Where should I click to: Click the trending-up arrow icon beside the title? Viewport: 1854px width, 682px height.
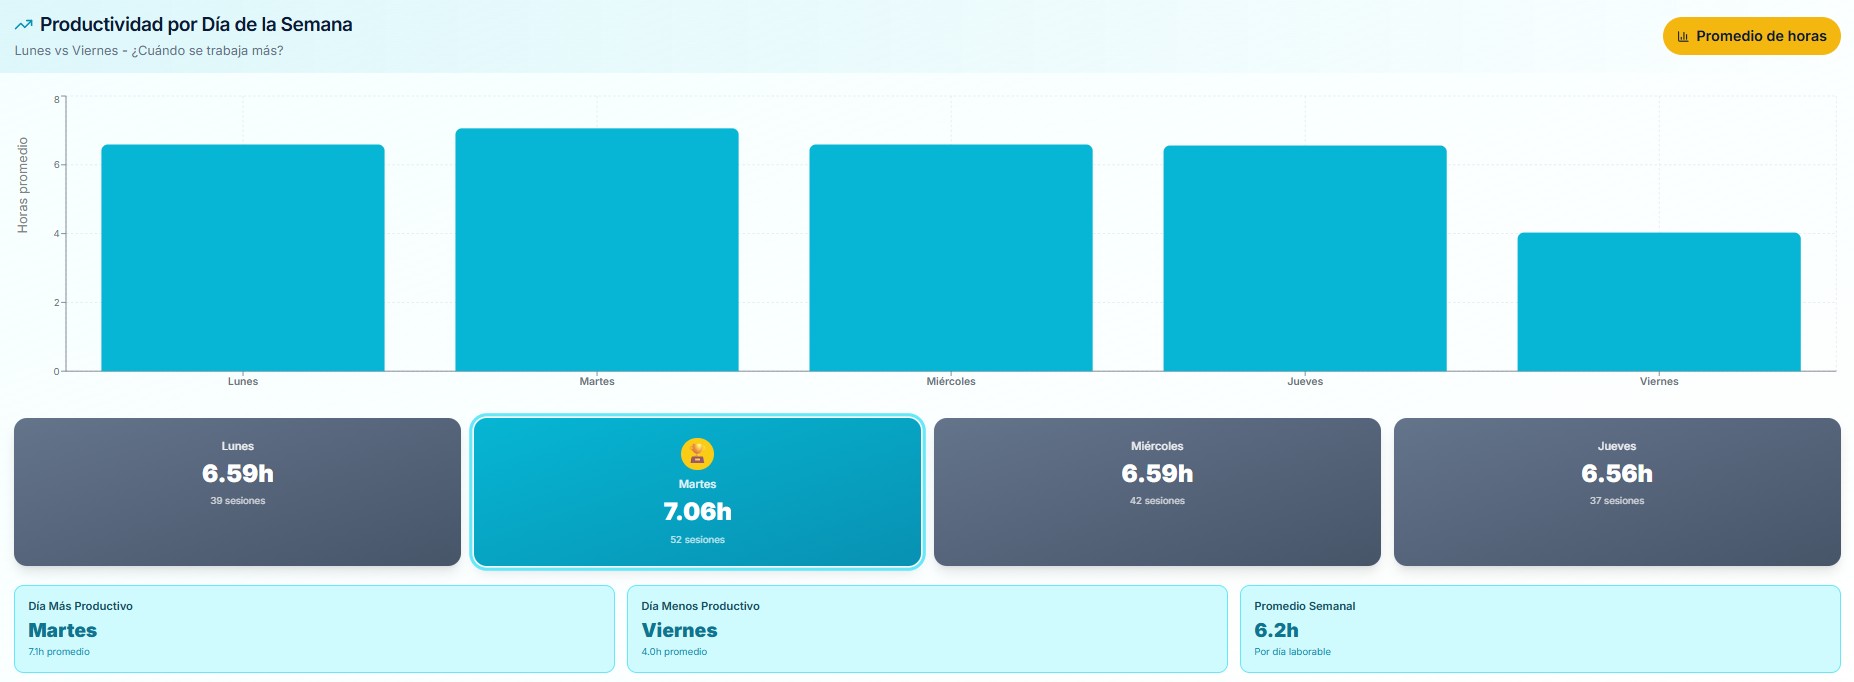23,25
